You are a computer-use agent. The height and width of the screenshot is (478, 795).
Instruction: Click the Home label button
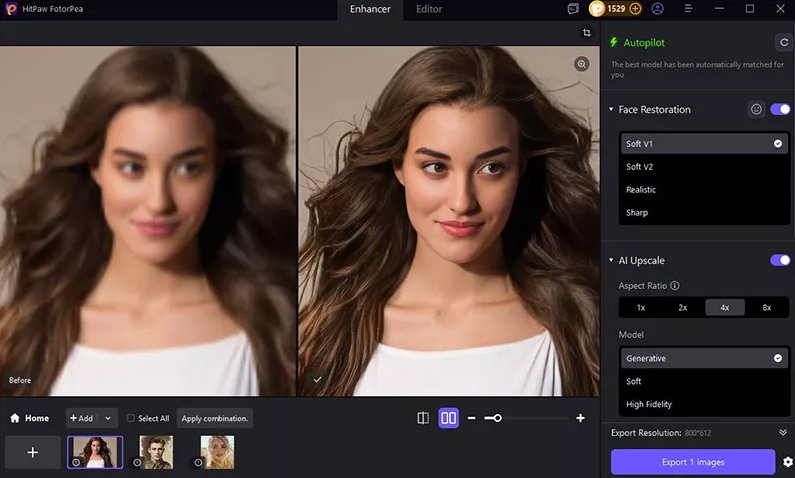coord(37,418)
